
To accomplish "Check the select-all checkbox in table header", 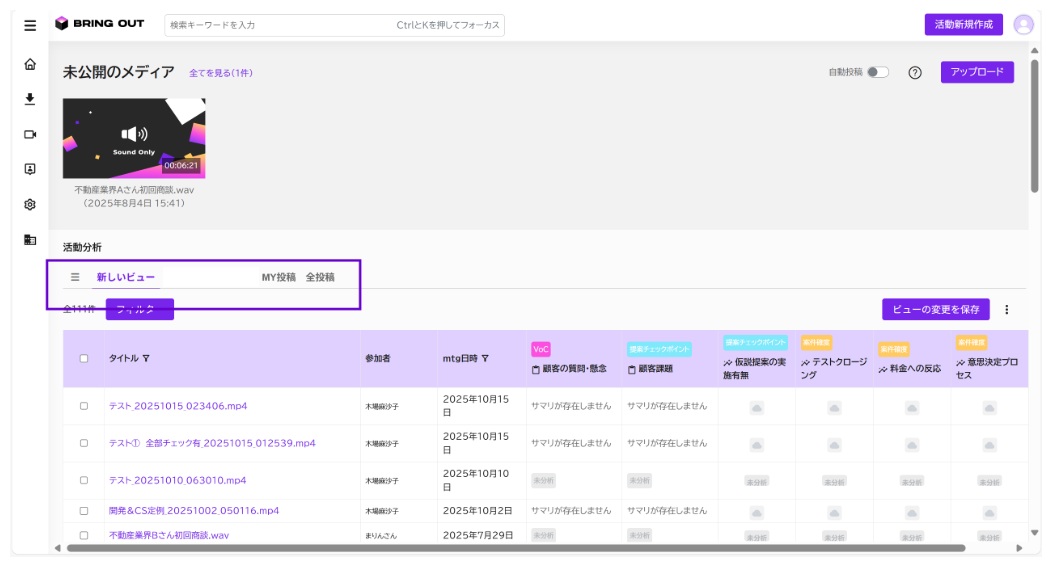I will click(x=84, y=358).
